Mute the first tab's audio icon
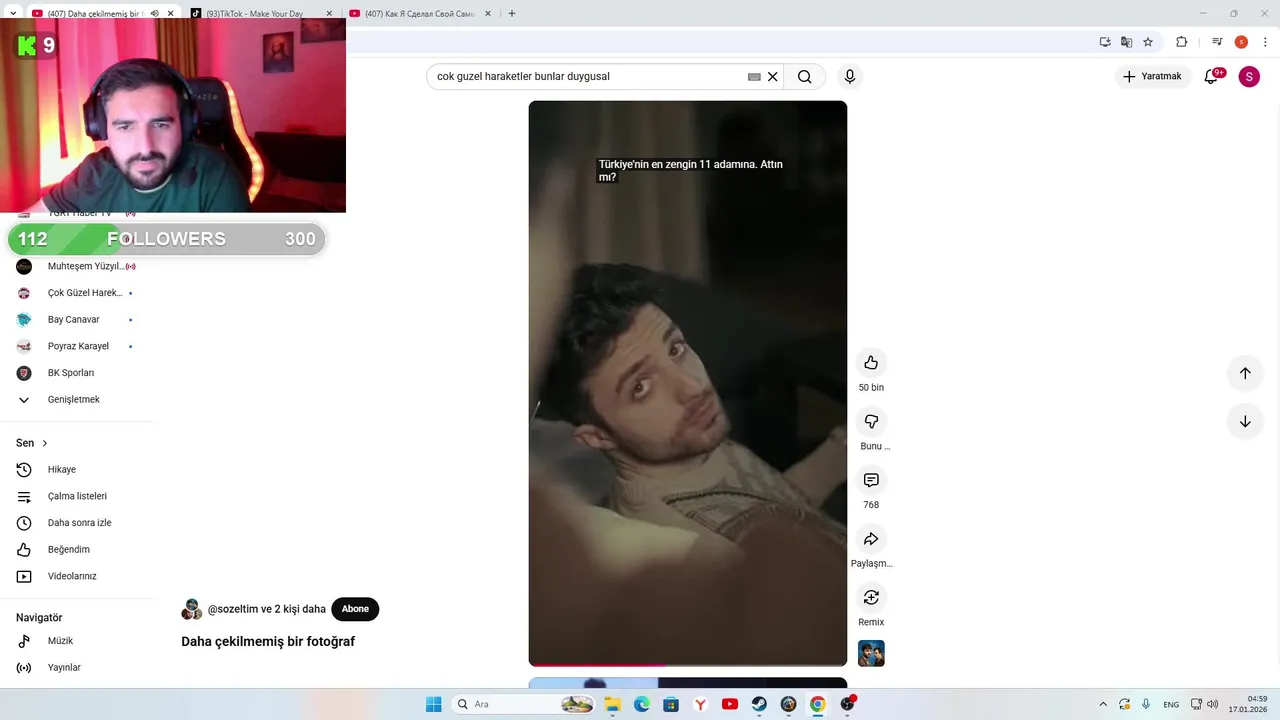Viewport: 1280px width, 720px height. tap(154, 14)
